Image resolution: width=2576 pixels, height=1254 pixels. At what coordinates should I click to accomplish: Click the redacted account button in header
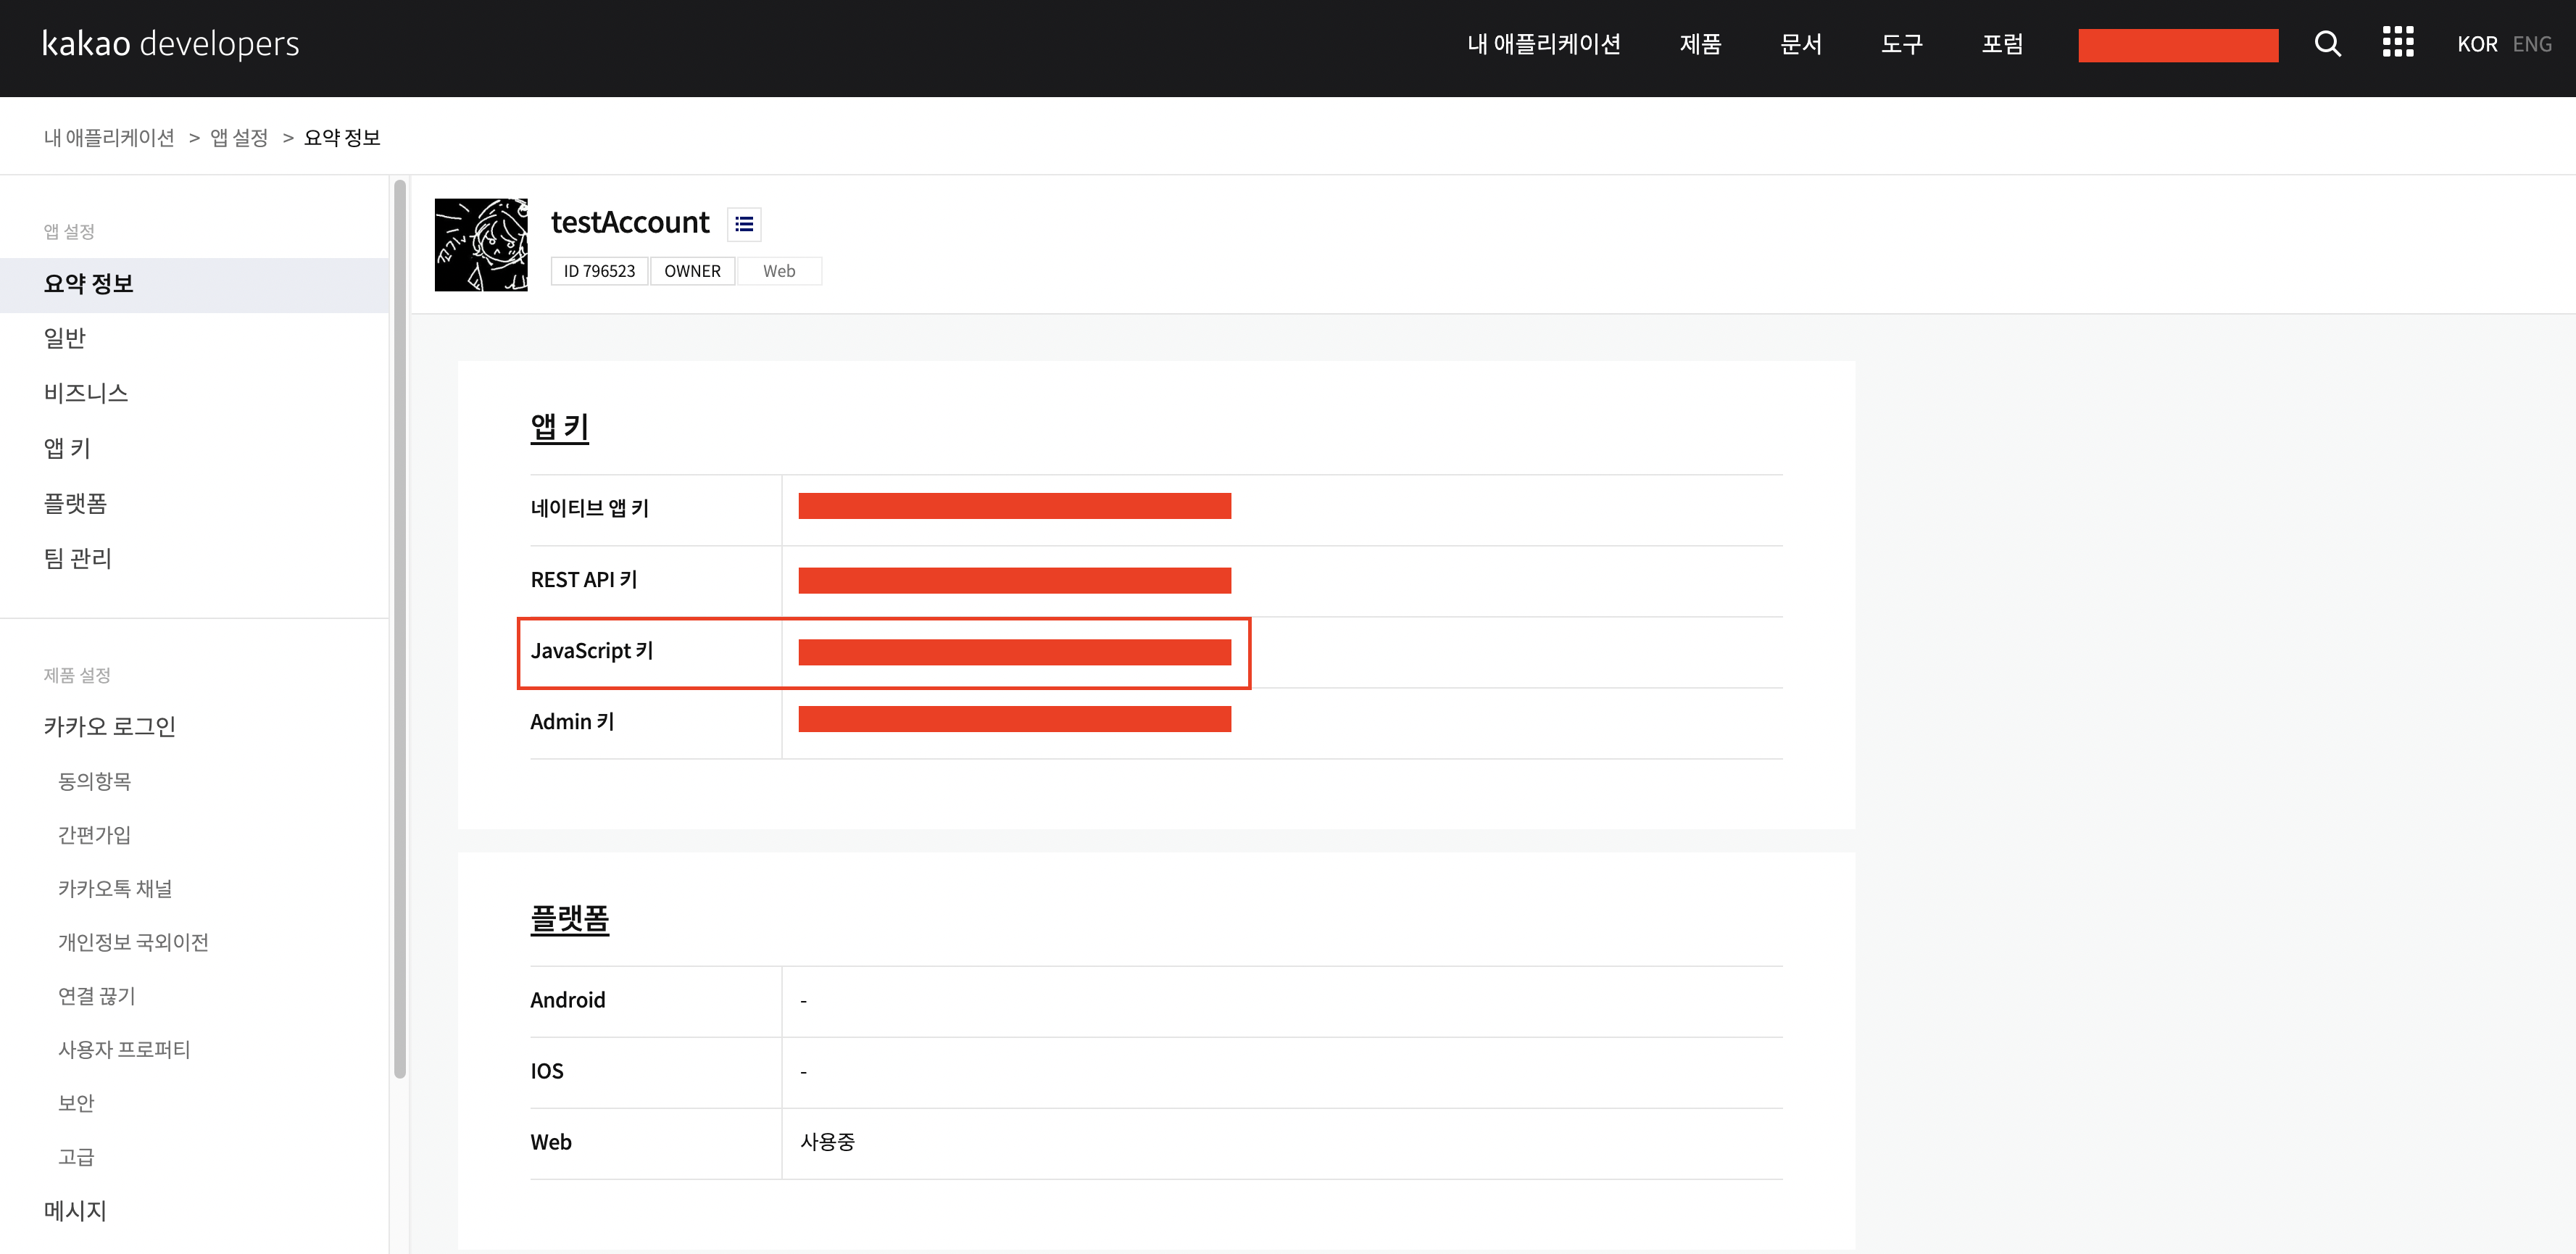click(2177, 45)
